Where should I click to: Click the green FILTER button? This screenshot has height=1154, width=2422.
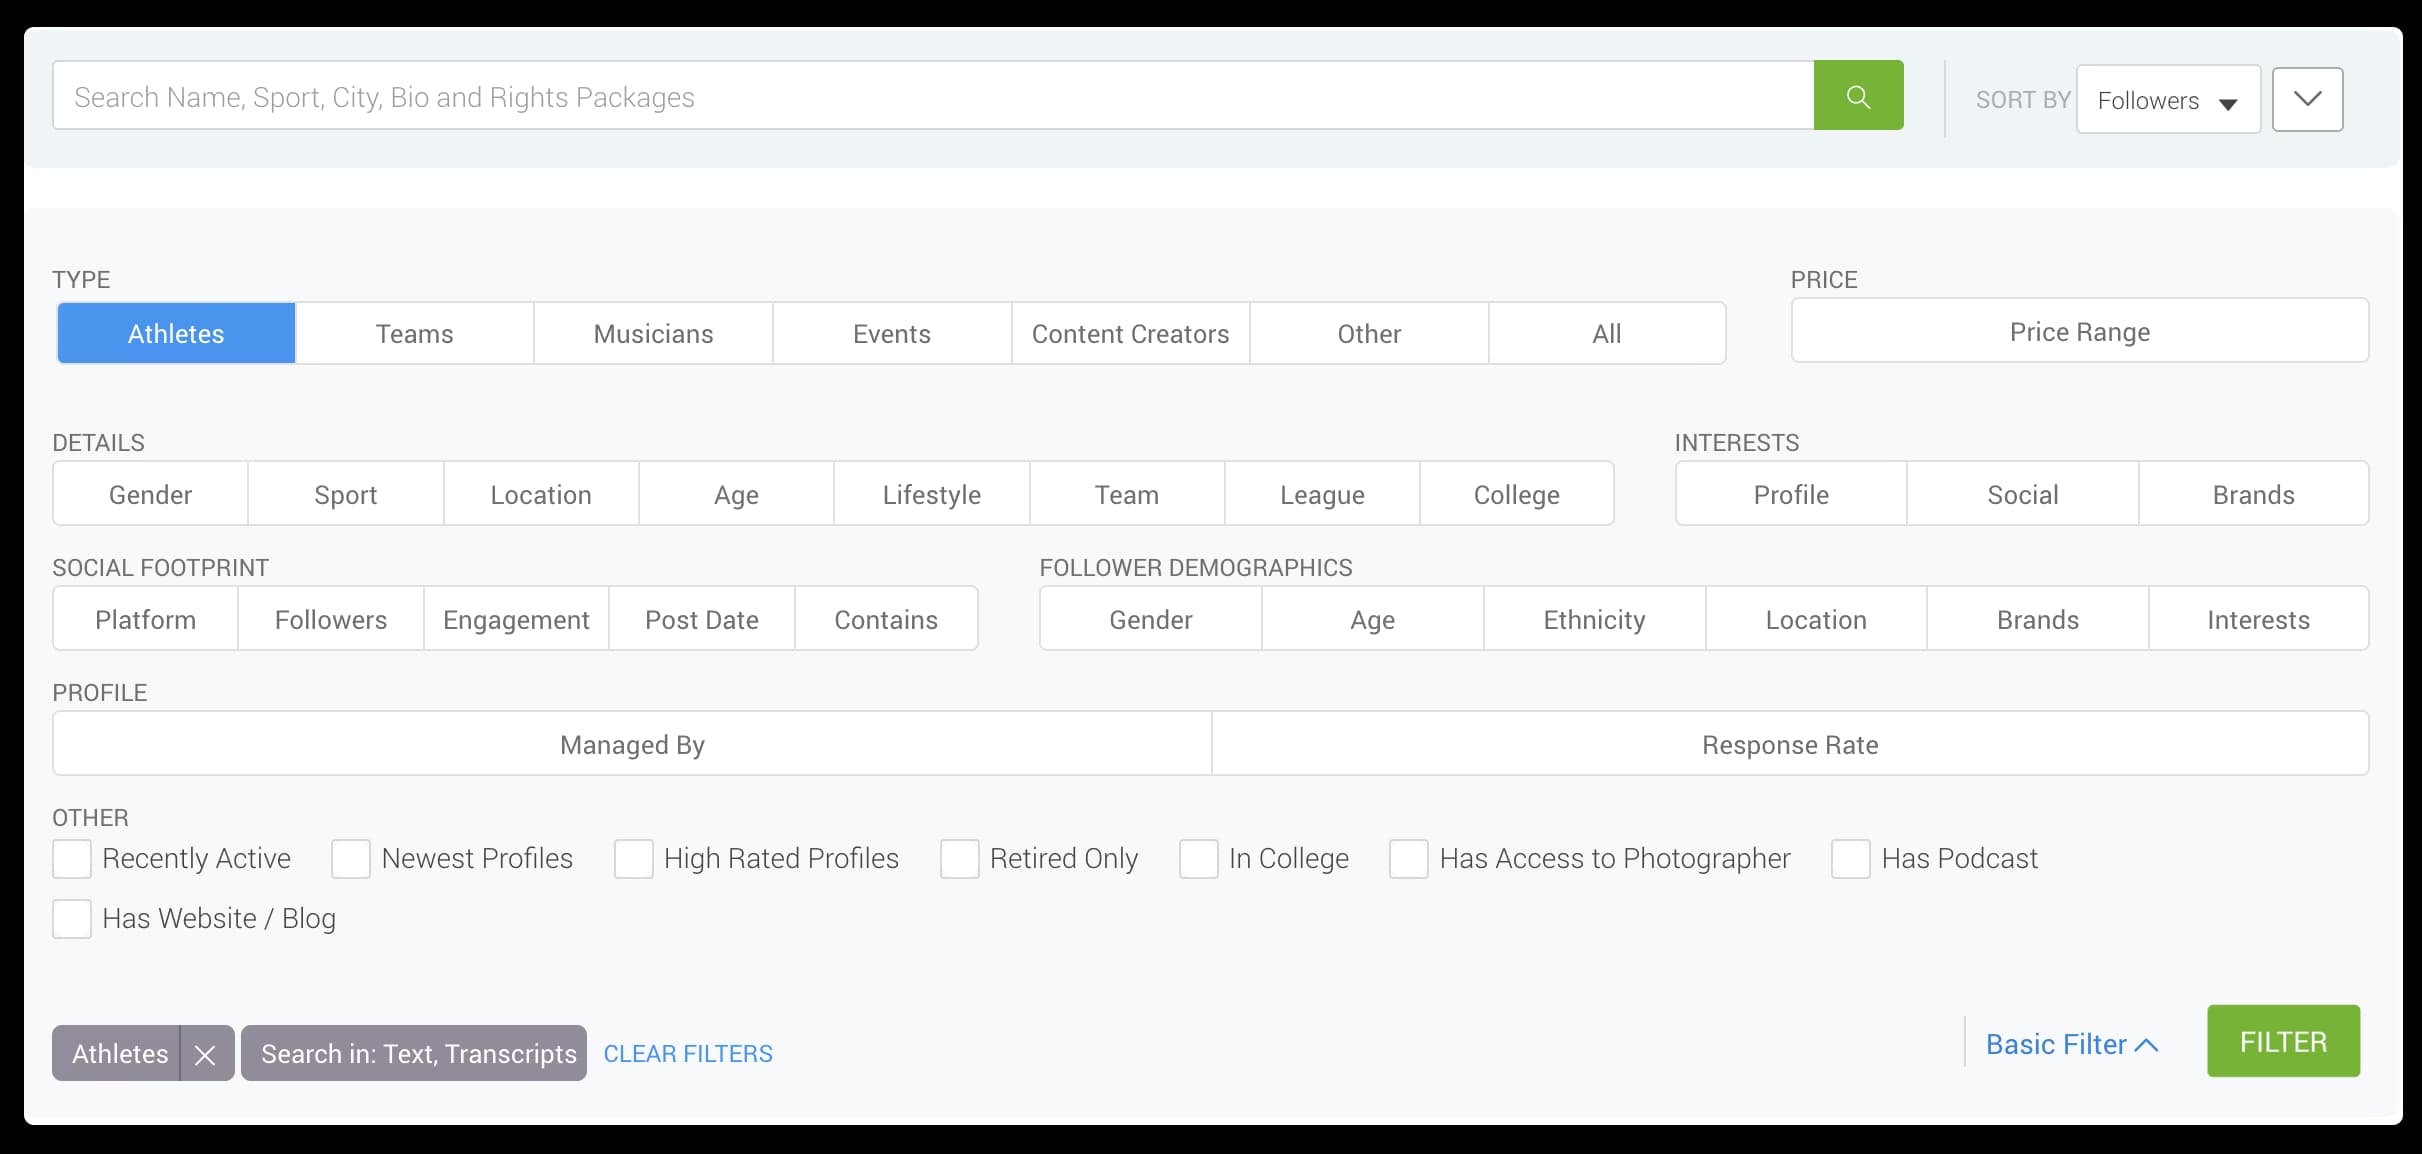(x=2282, y=1041)
